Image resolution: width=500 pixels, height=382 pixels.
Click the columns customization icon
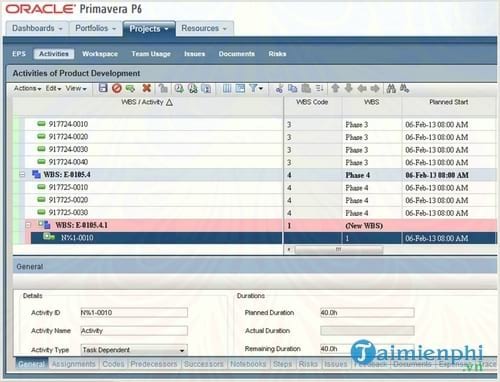227,88
